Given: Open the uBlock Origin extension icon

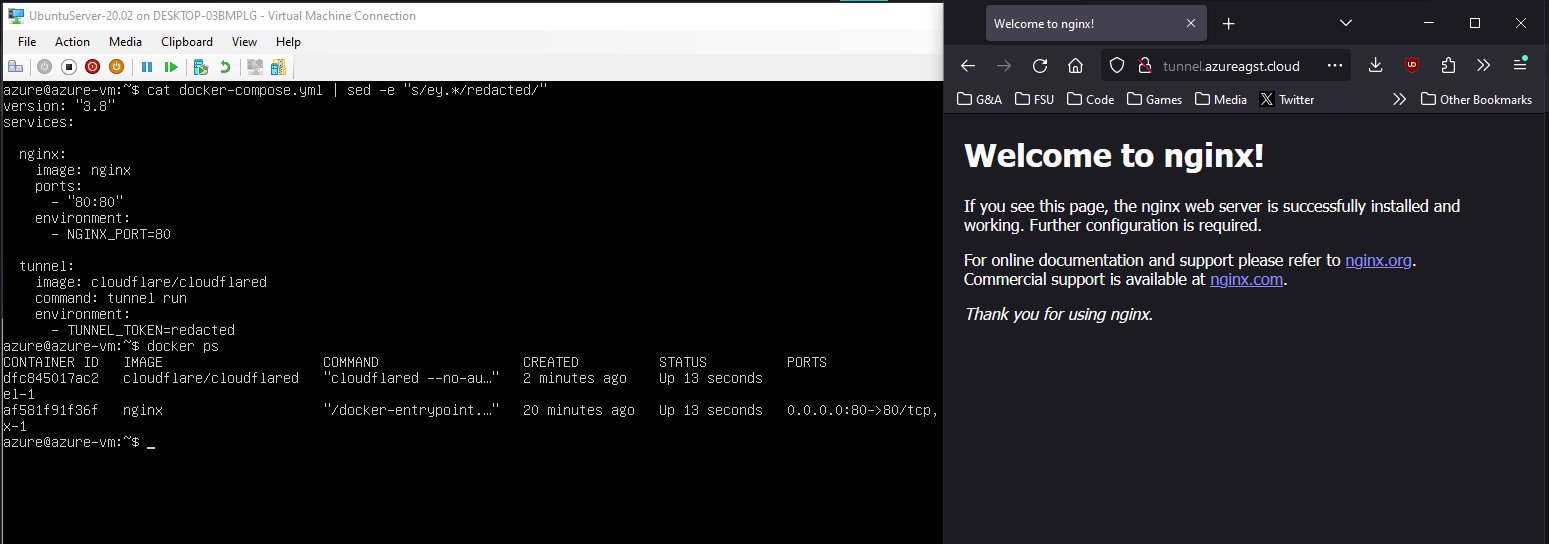Looking at the screenshot, I should [x=1412, y=65].
